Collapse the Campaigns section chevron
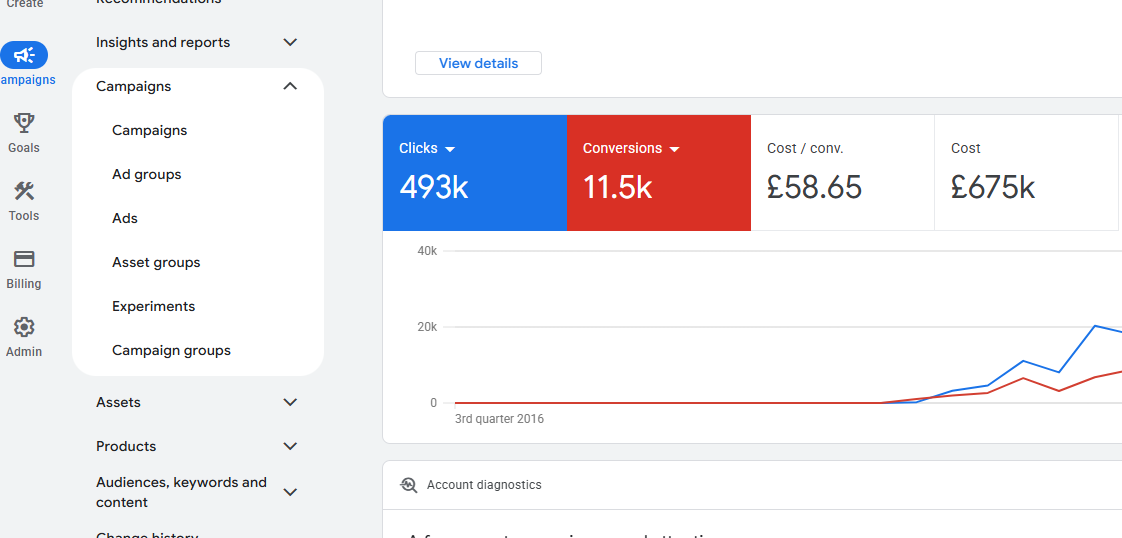This screenshot has width=1122, height=538. (x=290, y=86)
